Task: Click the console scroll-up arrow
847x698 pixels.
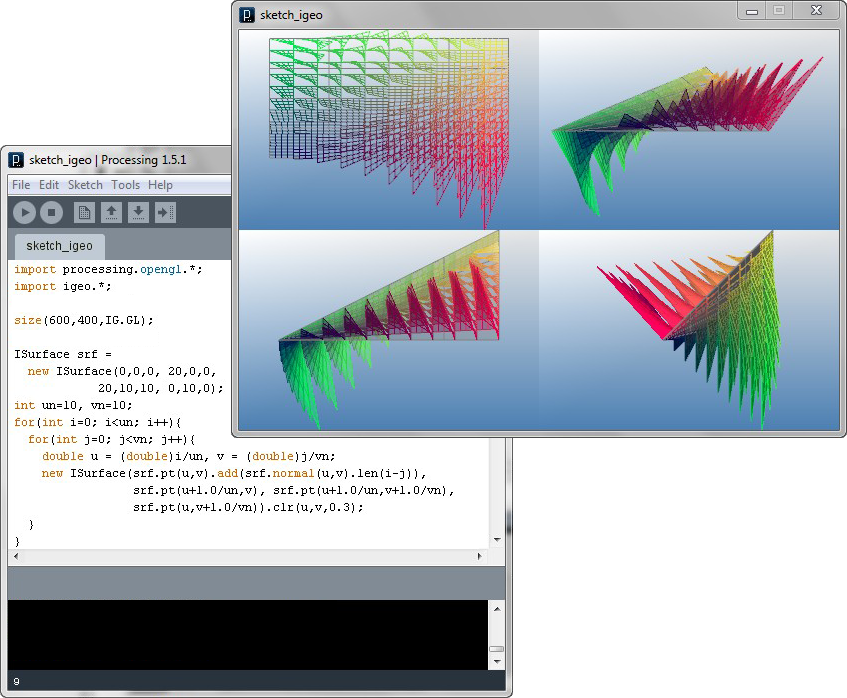Action: (496, 608)
